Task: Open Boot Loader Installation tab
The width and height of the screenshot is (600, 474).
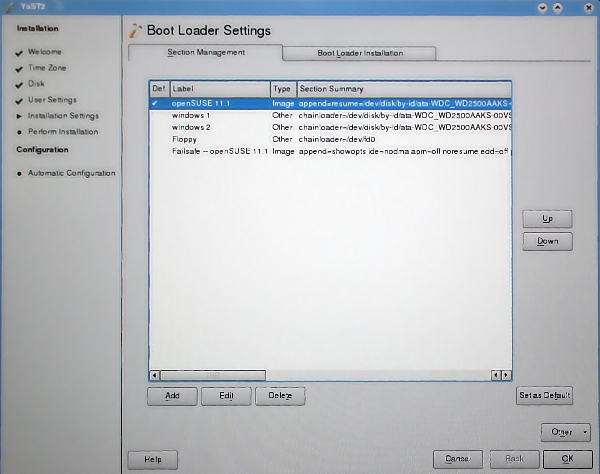Action: coord(360,53)
